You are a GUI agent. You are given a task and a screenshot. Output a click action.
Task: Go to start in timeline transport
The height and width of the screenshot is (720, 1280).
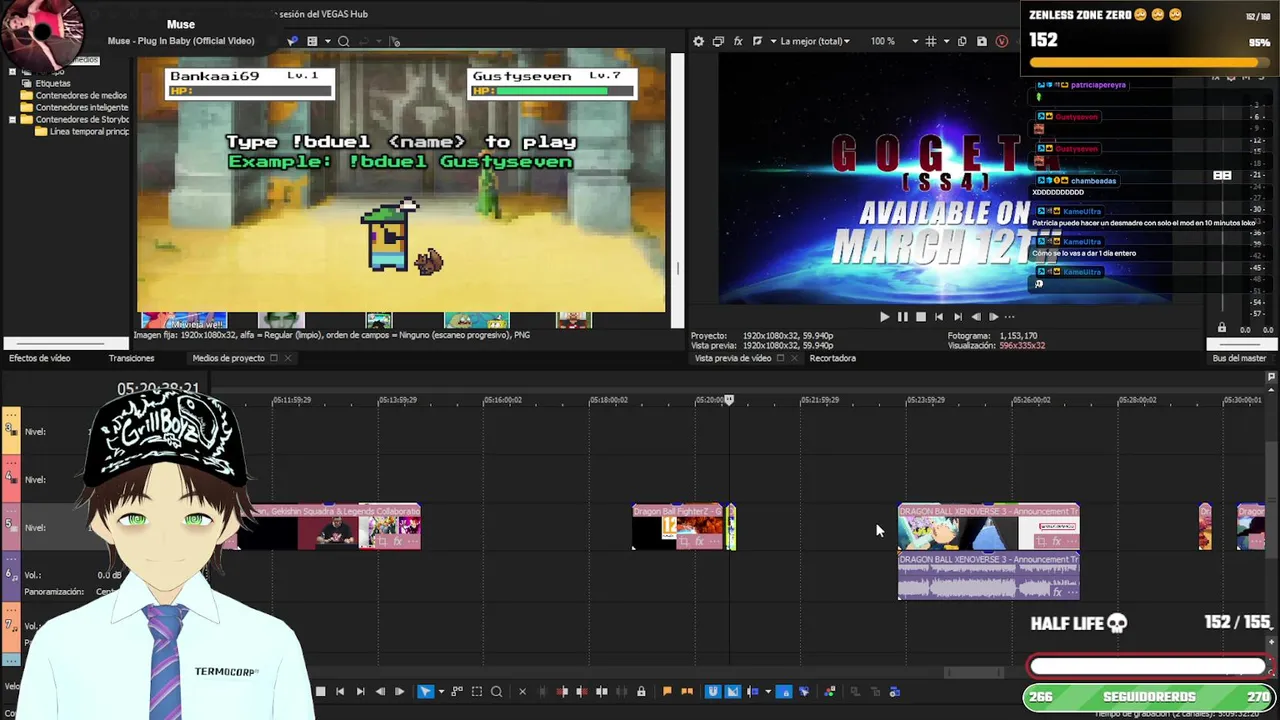[340, 691]
